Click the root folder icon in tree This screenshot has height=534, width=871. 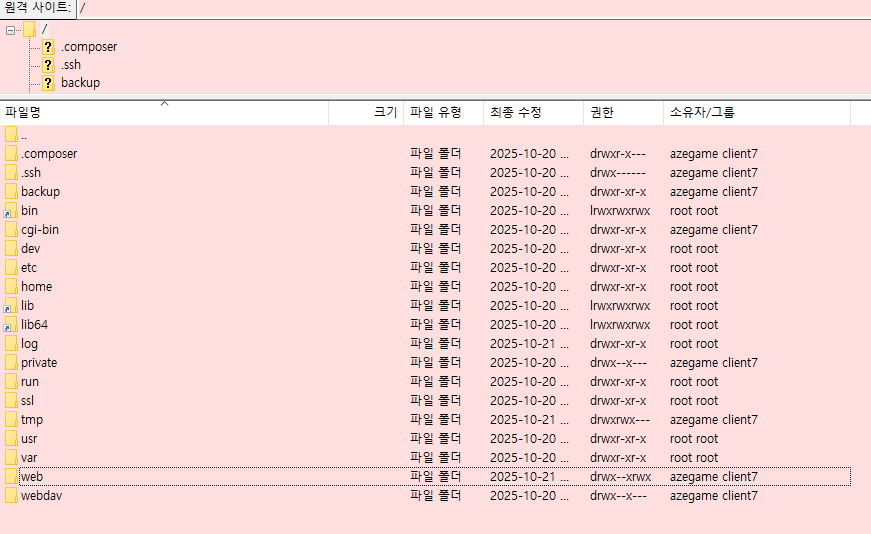pyautogui.click(x=30, y=29)
